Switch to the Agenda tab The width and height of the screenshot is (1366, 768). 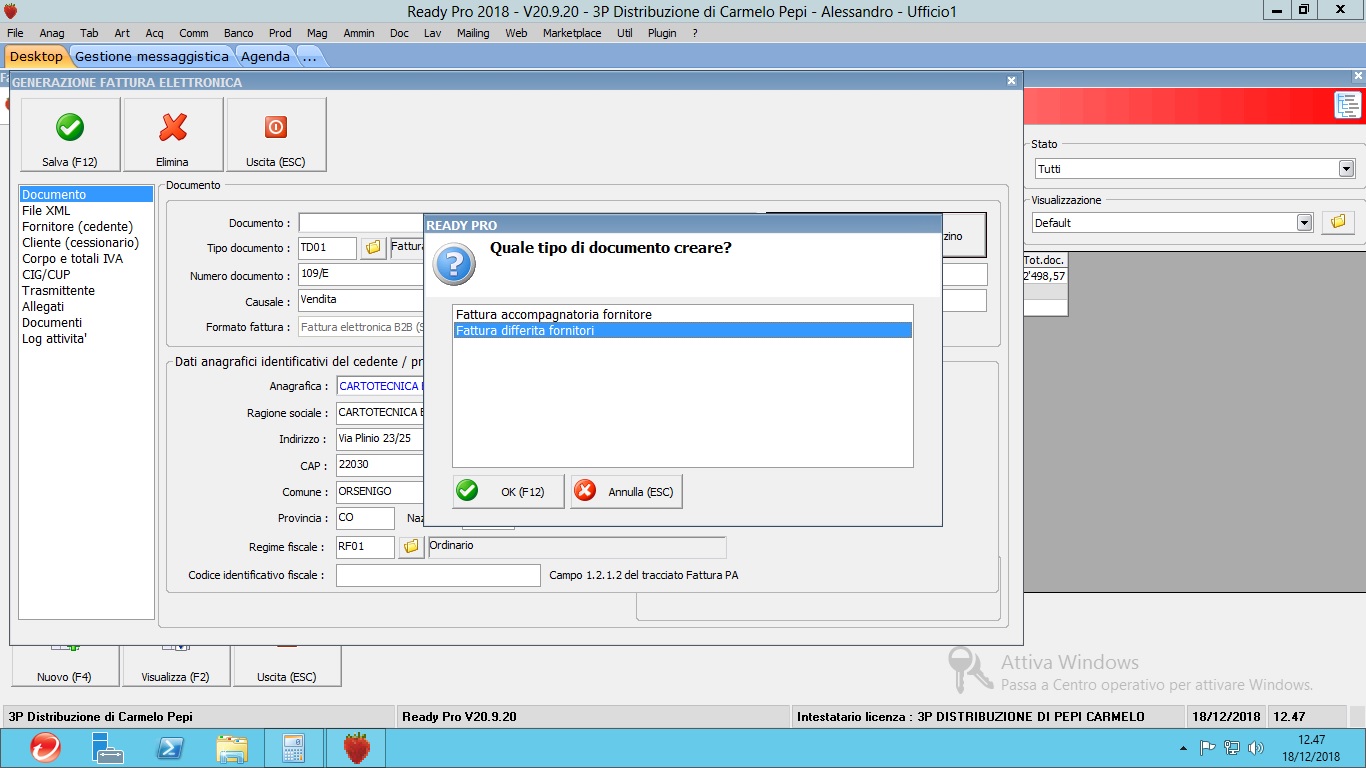[x=265, y=56]
